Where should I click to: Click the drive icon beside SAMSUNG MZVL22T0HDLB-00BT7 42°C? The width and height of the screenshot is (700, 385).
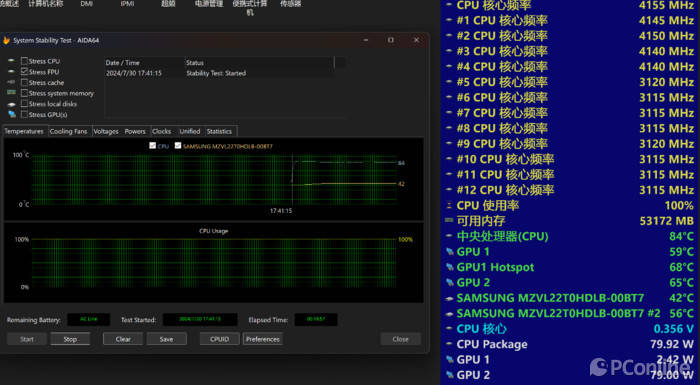pyautogui.click(x=450, y=298)
